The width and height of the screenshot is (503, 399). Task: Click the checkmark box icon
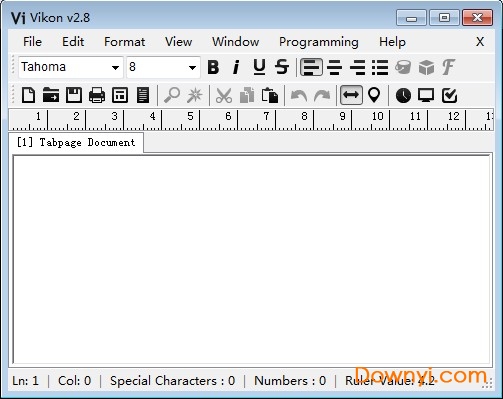(x=449, y=95)
